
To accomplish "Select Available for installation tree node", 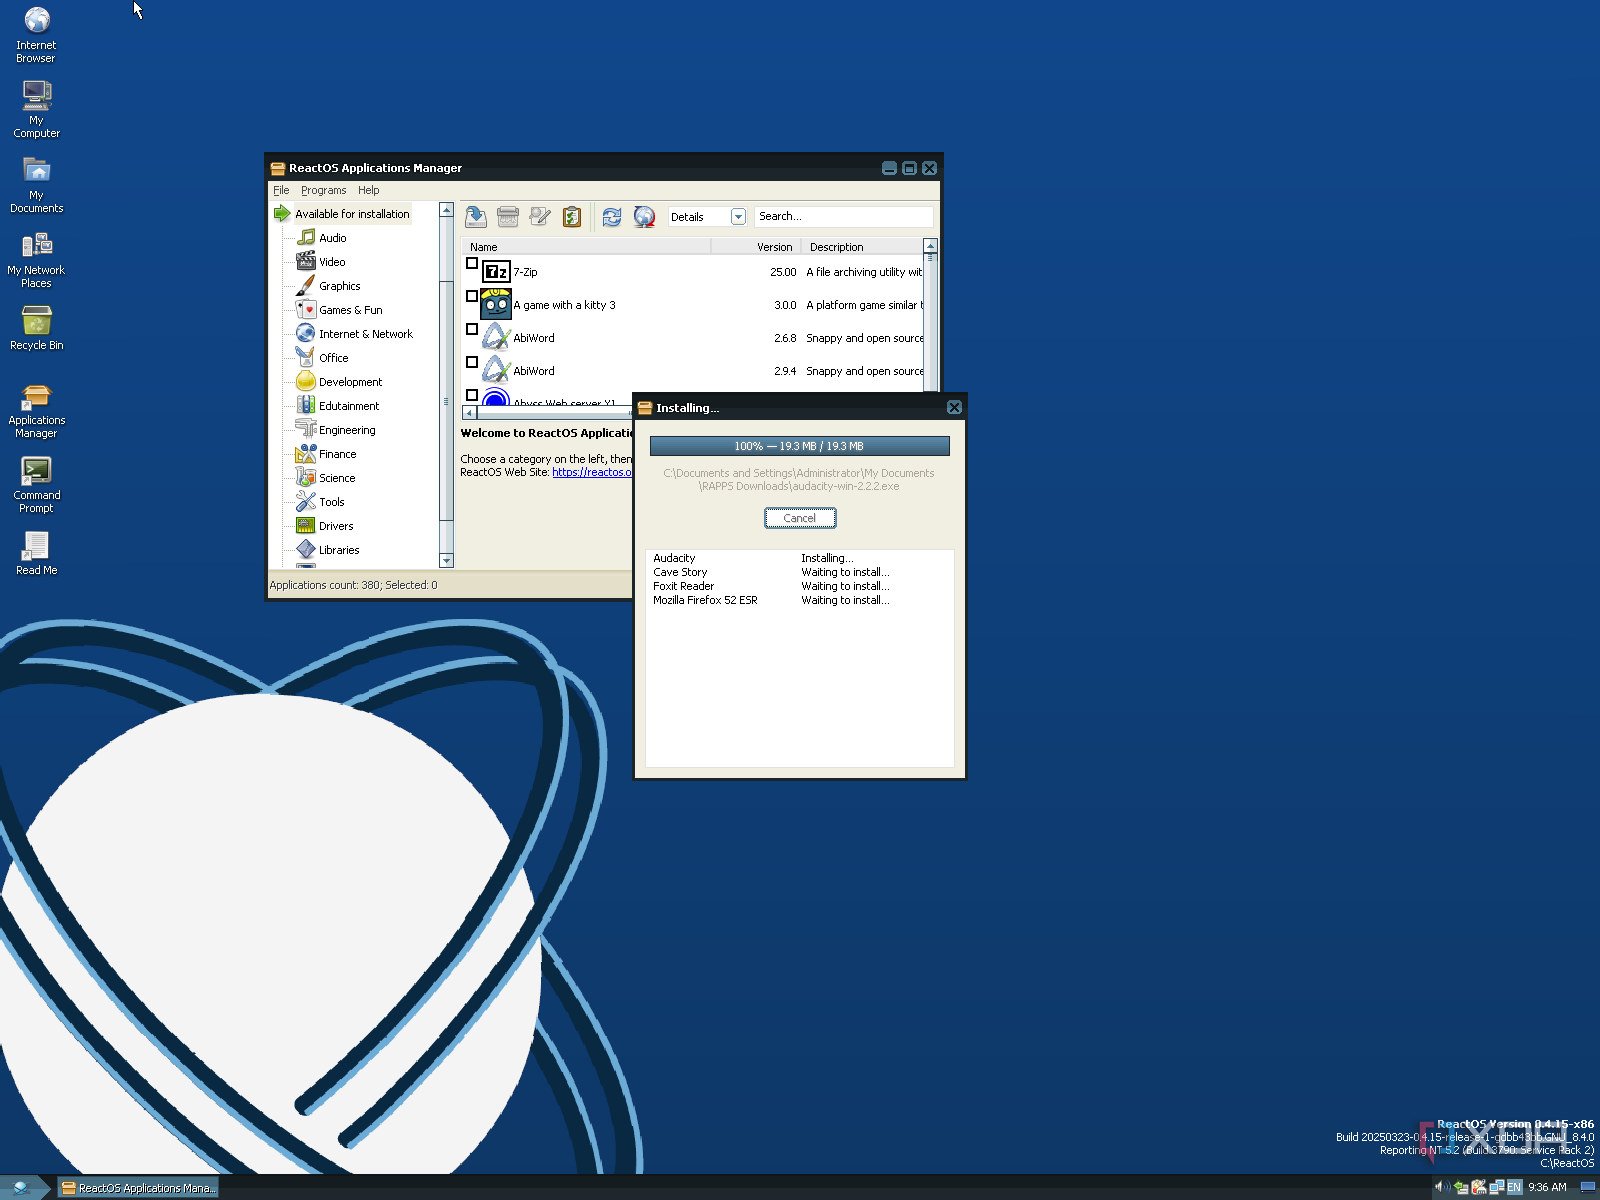I will point(352,214).
